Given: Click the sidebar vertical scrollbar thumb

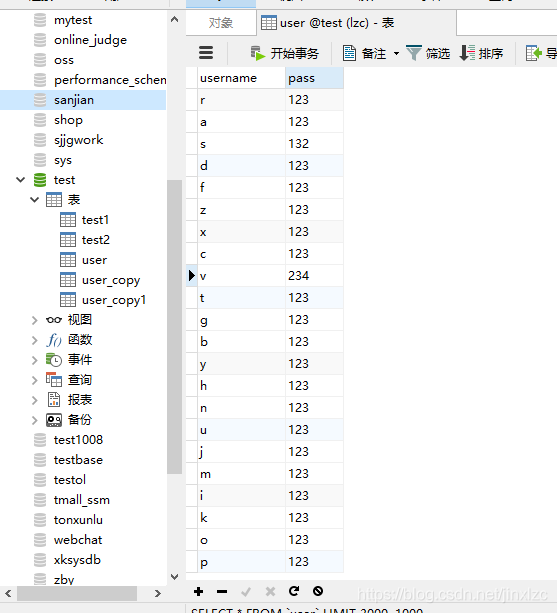Looking at the screenshot, I should pyautogui.click(x=174, y=327).
